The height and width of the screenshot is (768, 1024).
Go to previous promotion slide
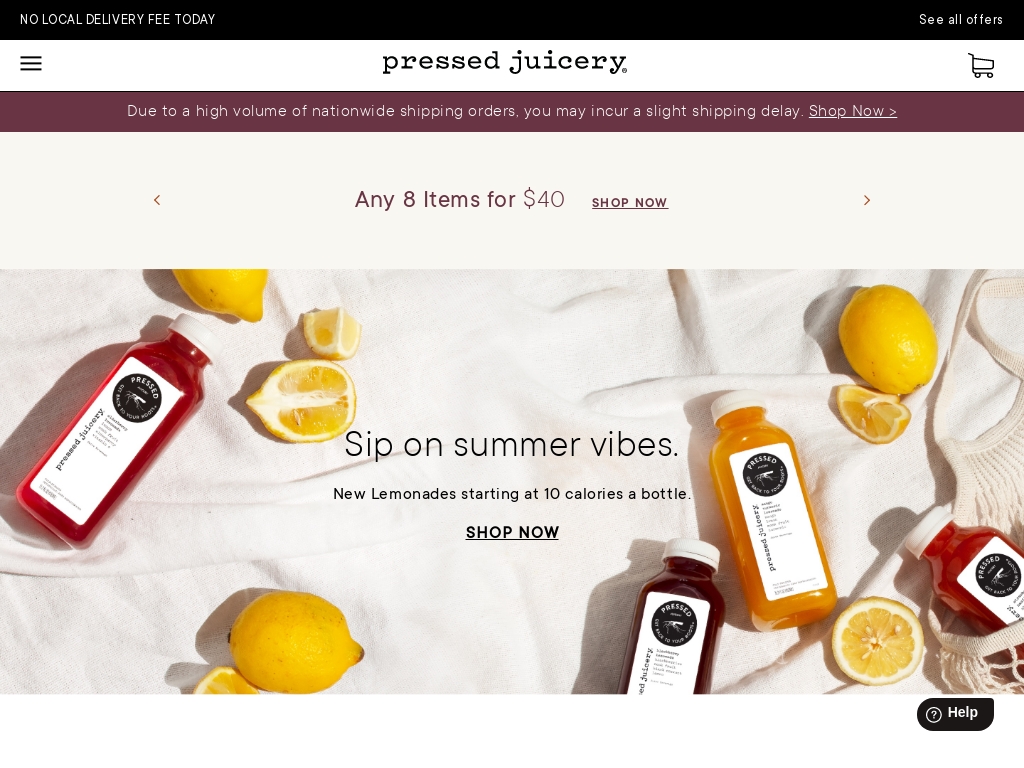(x=157, y=200)
